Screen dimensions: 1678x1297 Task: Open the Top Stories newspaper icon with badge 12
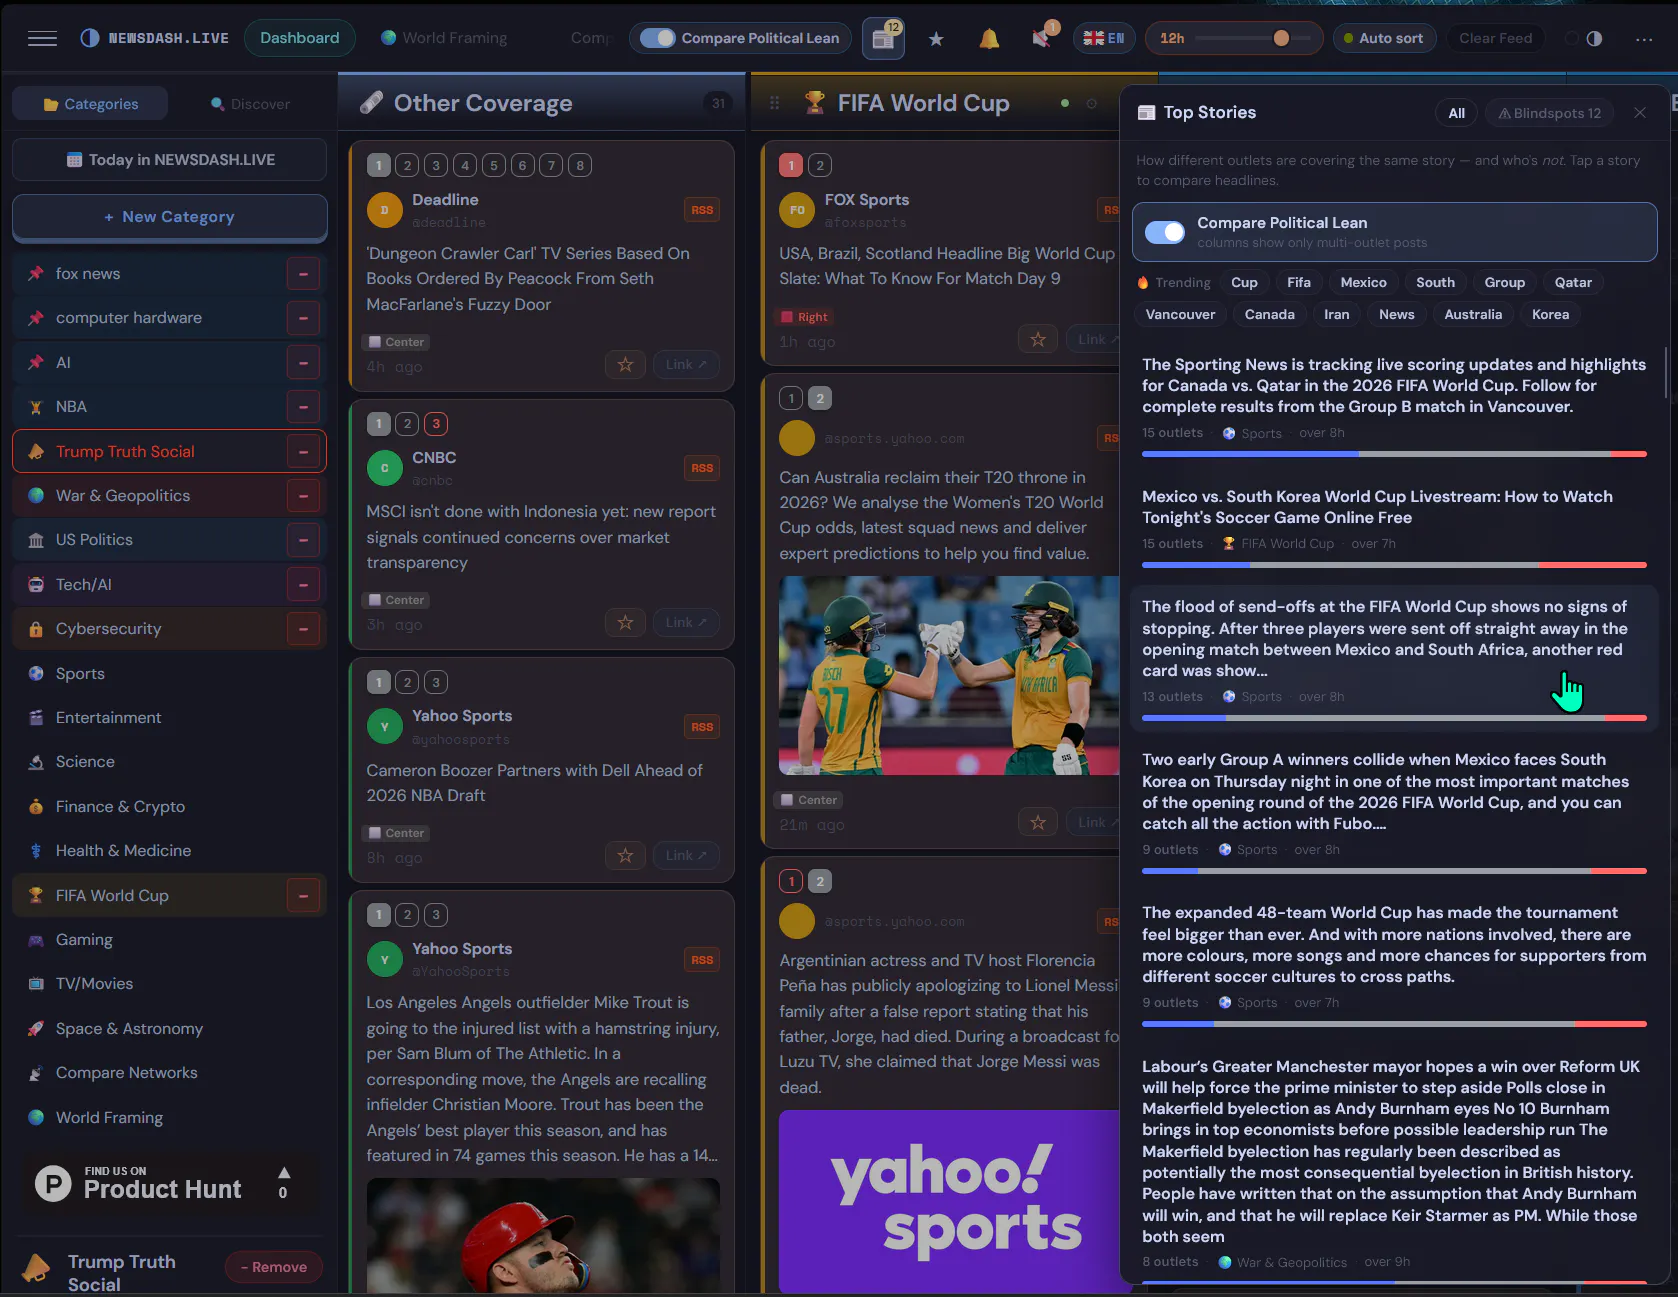pos(883,38)
